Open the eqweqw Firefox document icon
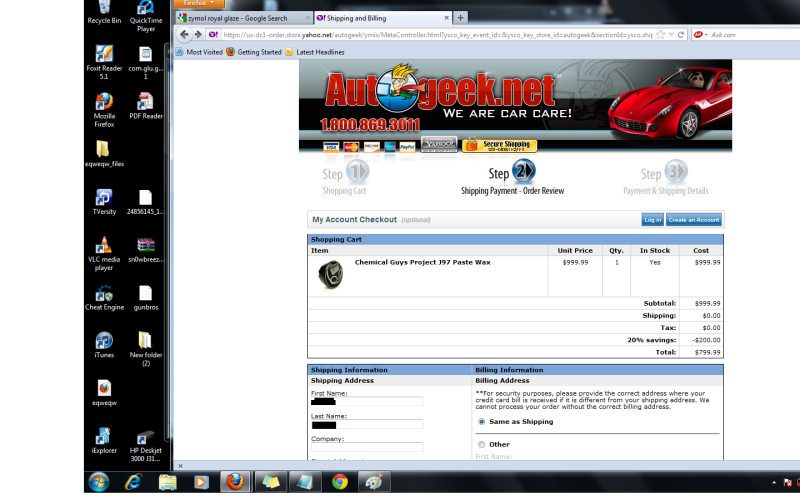Image resolution: width=800 pixels, height=500 pixels. (104, 393)
